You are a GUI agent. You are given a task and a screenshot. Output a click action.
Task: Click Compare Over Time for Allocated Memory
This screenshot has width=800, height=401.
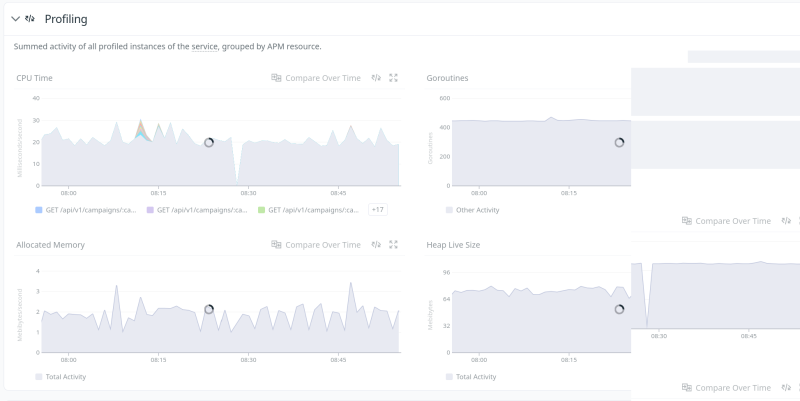point(322,244)
